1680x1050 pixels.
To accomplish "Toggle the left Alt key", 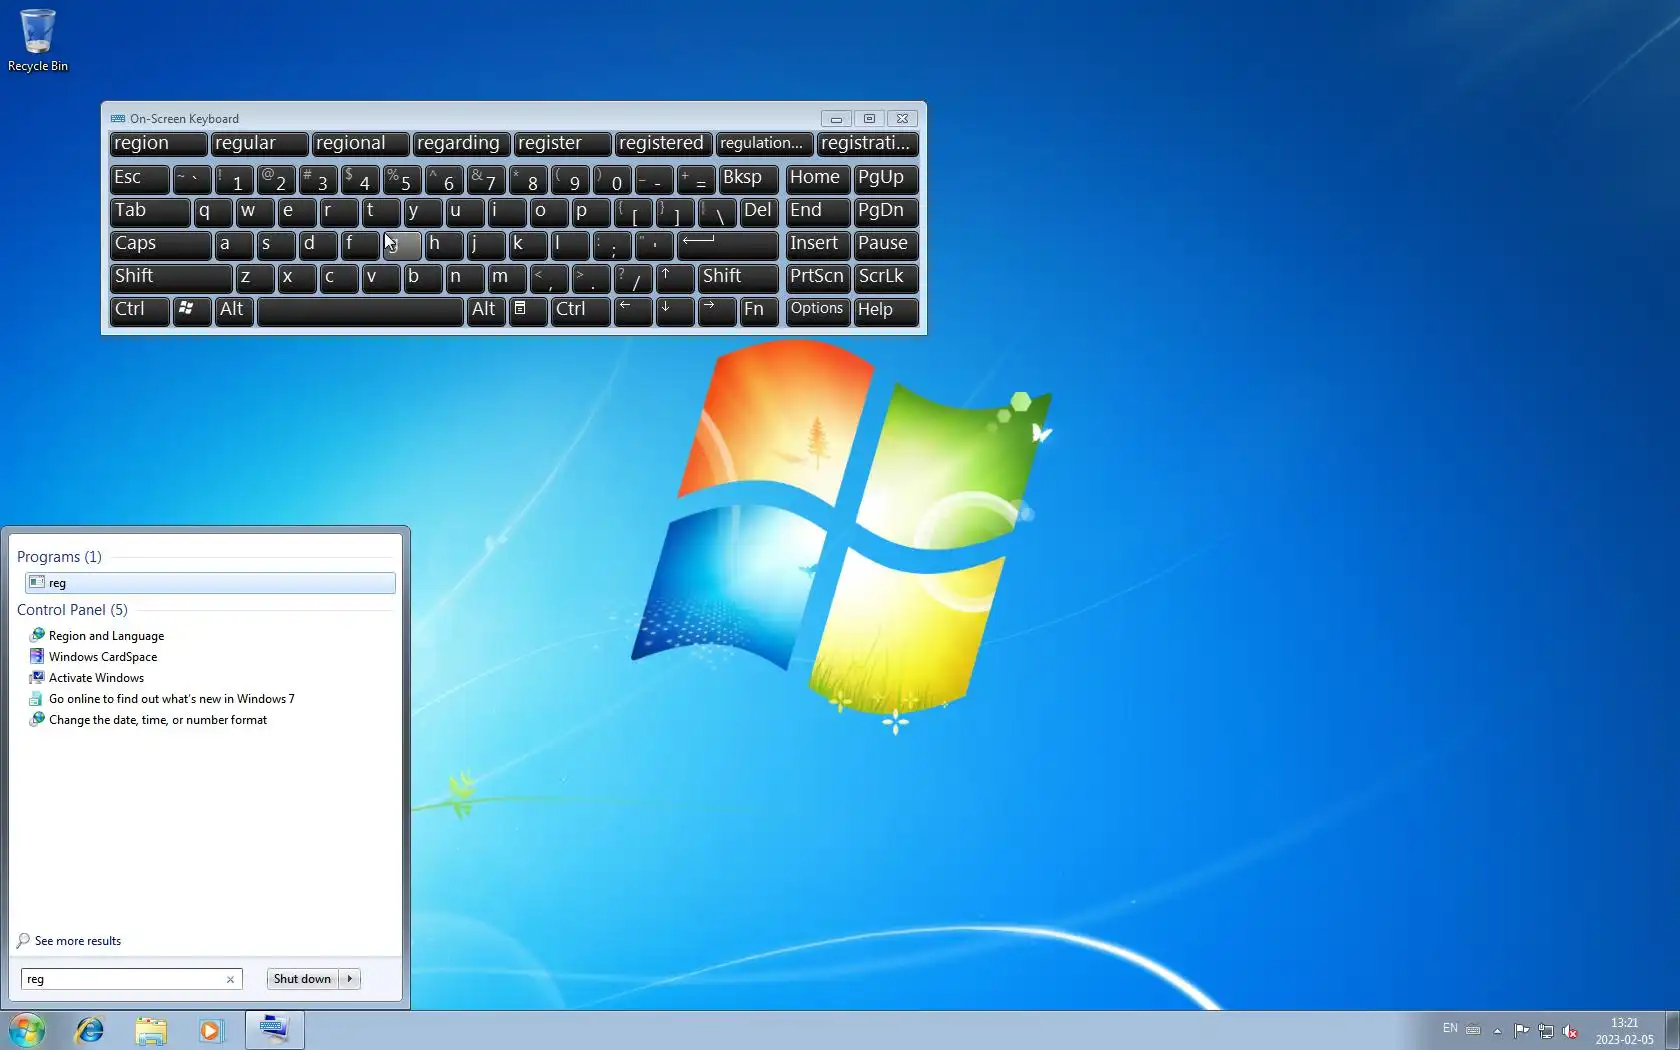I will 234,311.
